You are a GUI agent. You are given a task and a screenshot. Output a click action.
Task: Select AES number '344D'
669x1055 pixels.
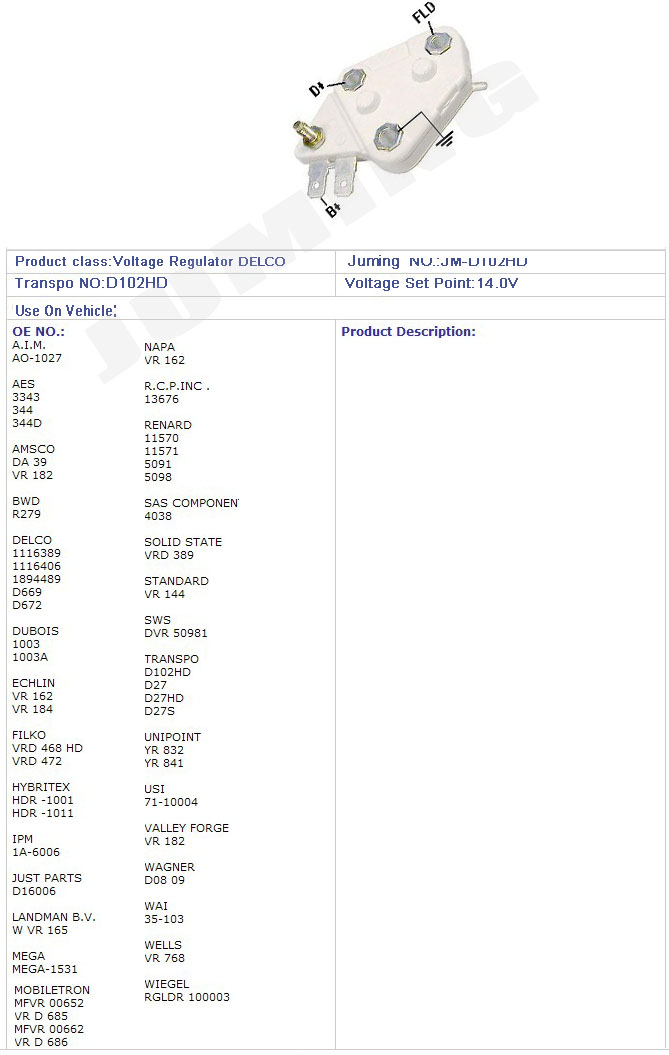click(27, 423)
